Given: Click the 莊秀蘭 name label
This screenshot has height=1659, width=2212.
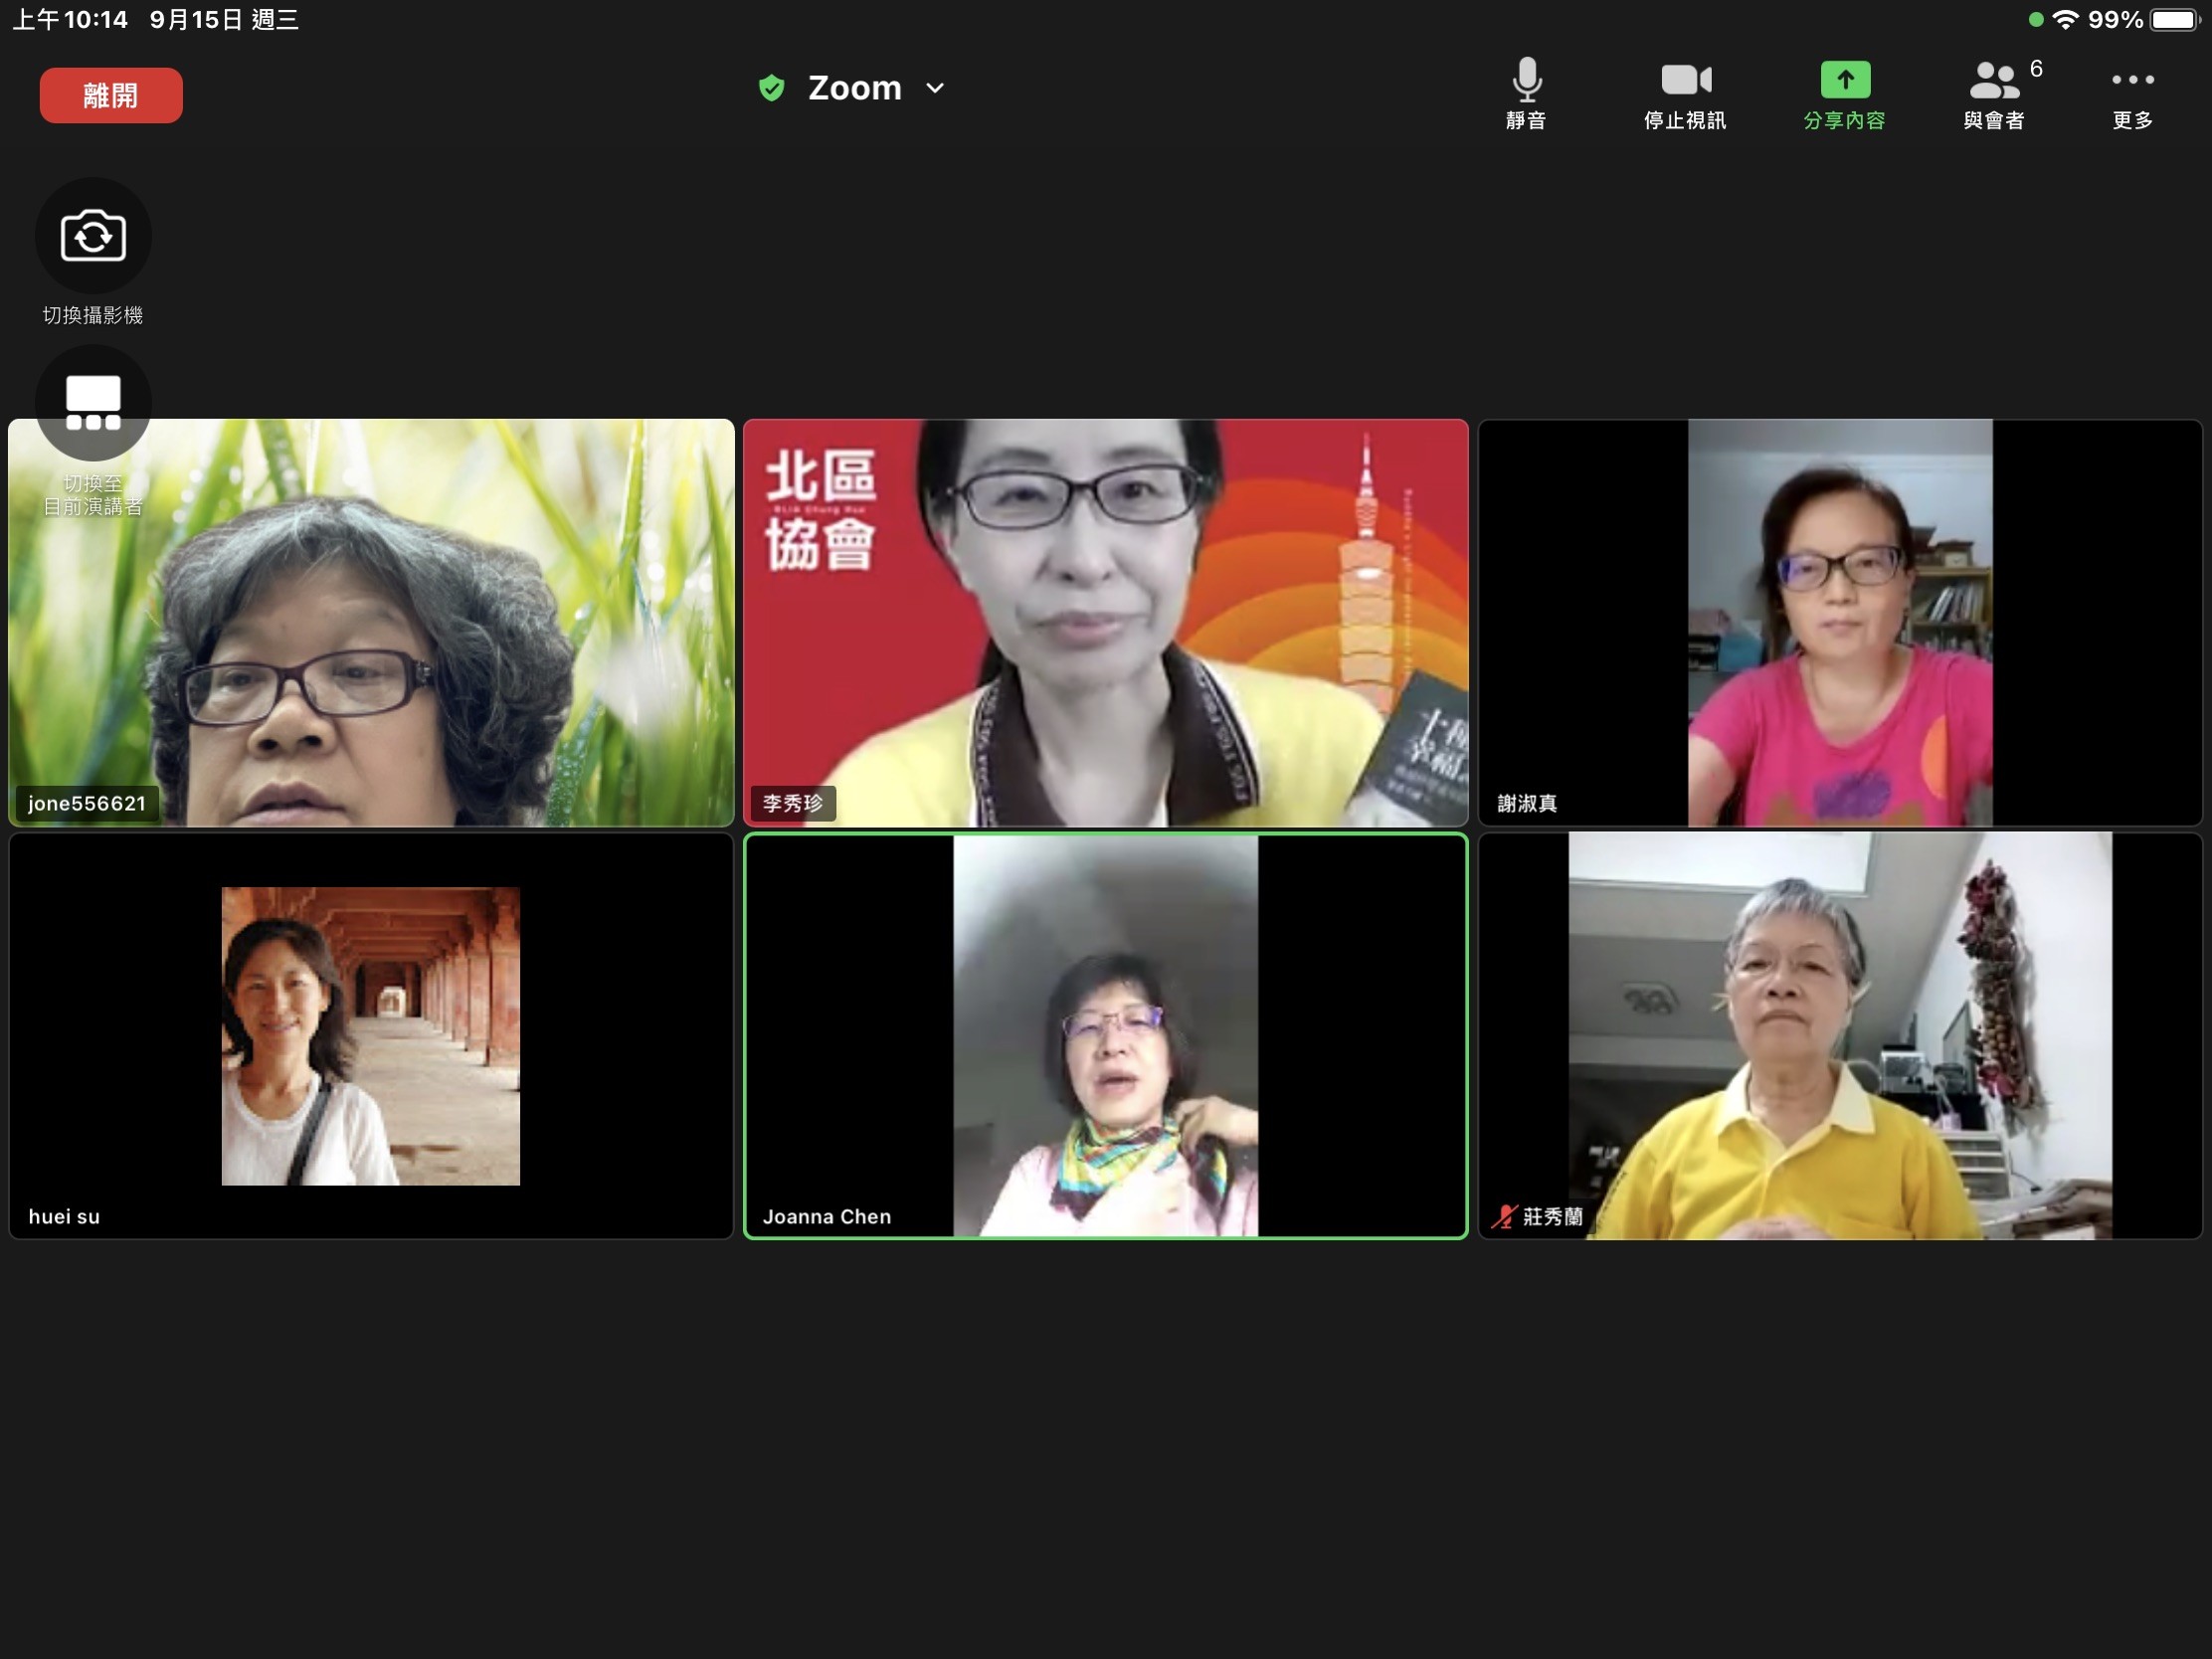Looking at the screenshot, I should 1552,1216.
